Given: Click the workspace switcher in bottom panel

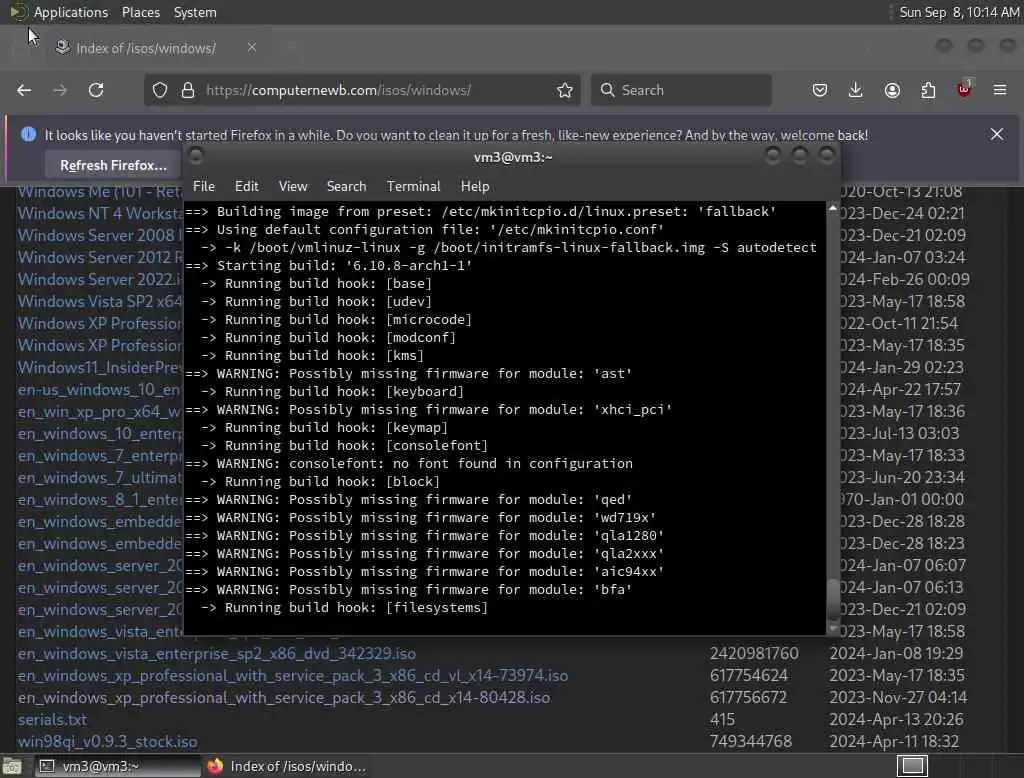Looking at the screenshot, I should pyautogui.click(x=912, y=766).
